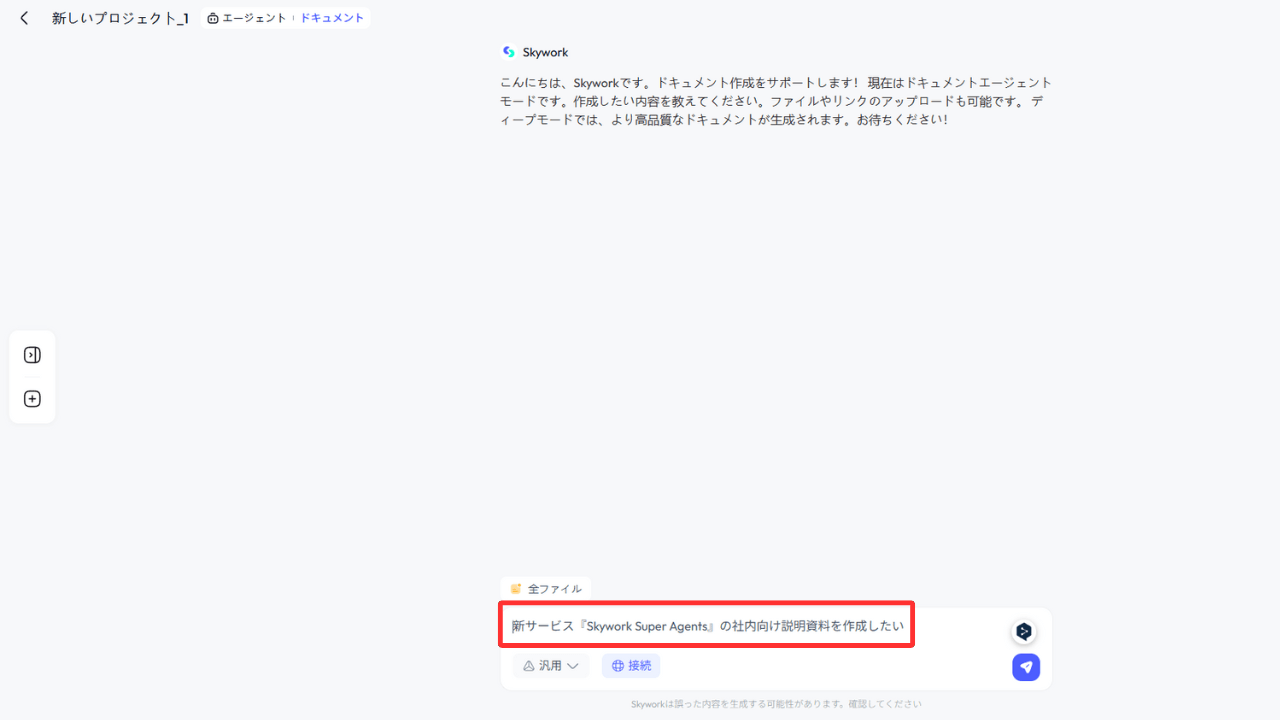Click the dark hexagon prompt-enhance icon
This screenshot has height=720, width=1280.
coord(1024,632)
